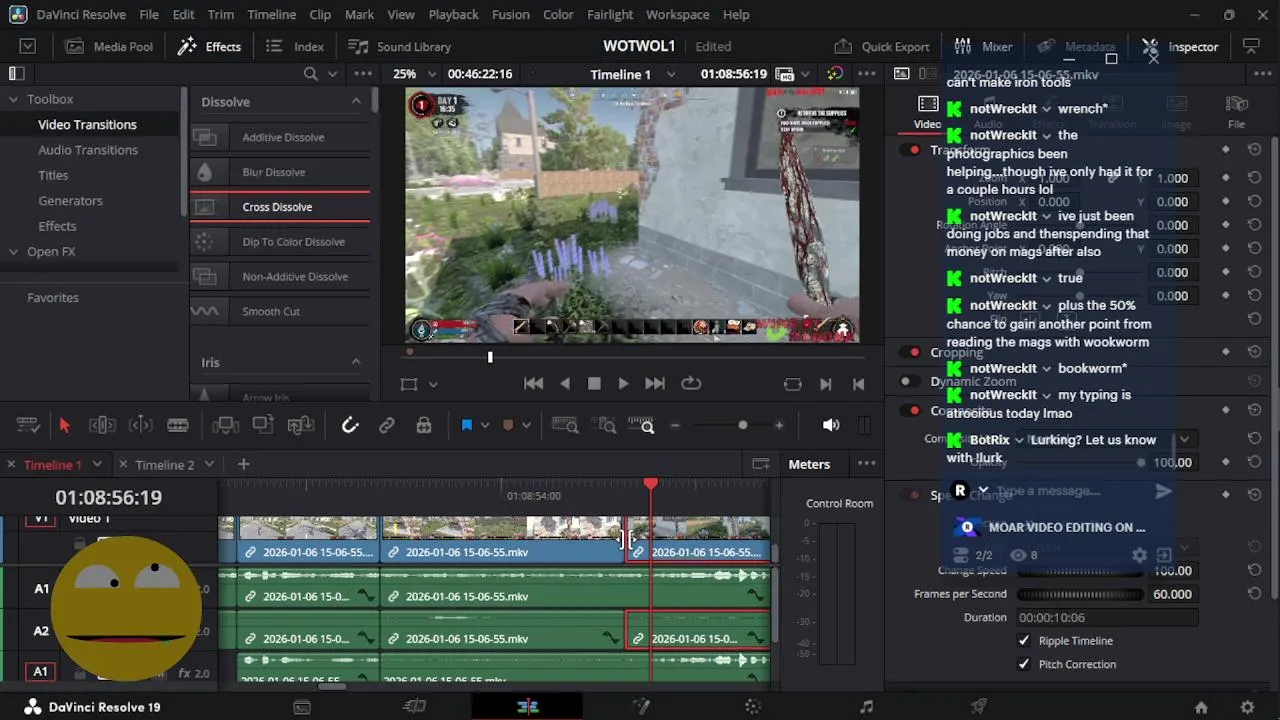Click Quick Export button

882,46
